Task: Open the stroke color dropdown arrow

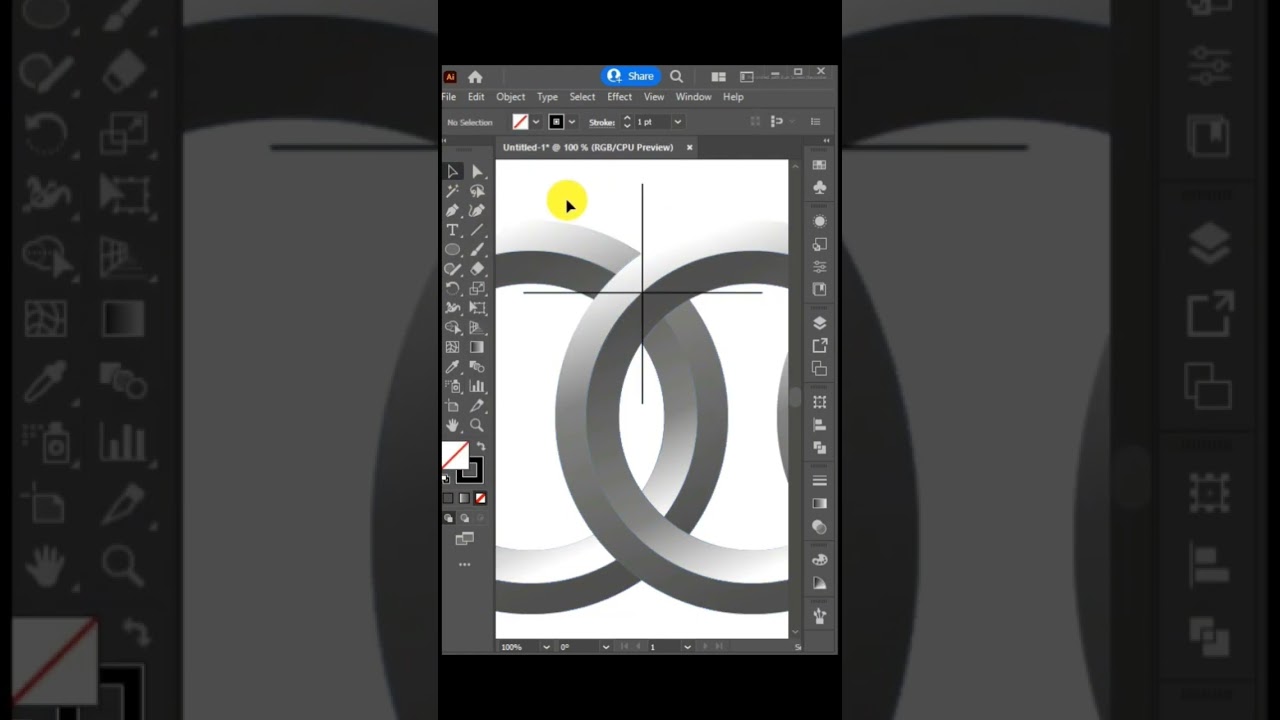Action: [572, 122]
